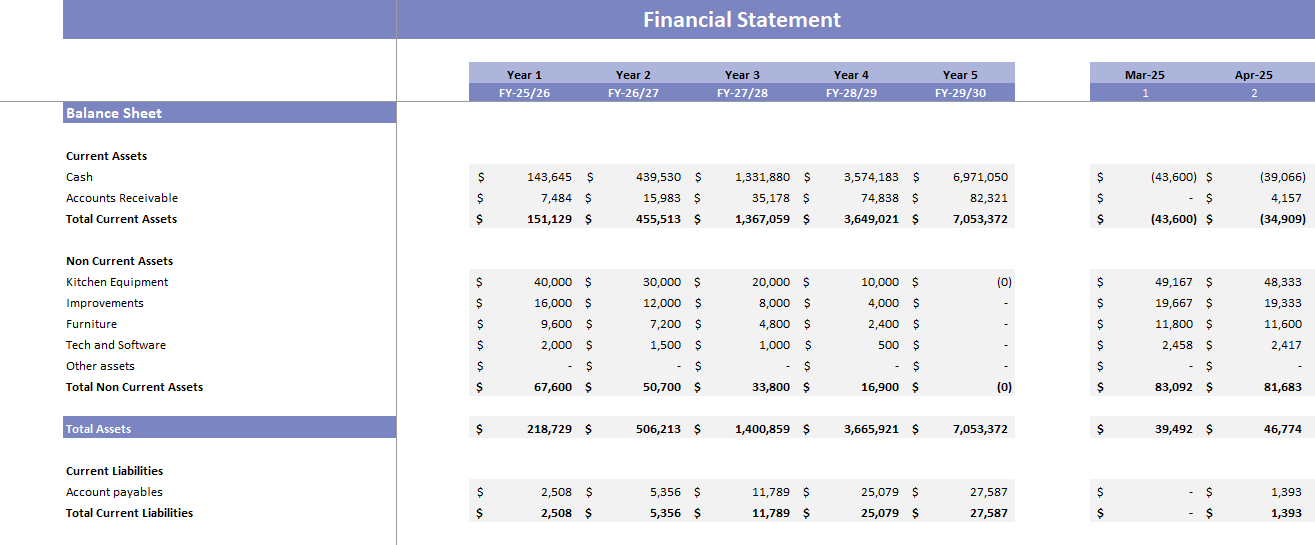The image size is (1315, 545).
Task: Select the Total Assets row label
Action: click(x=229, y=428)
